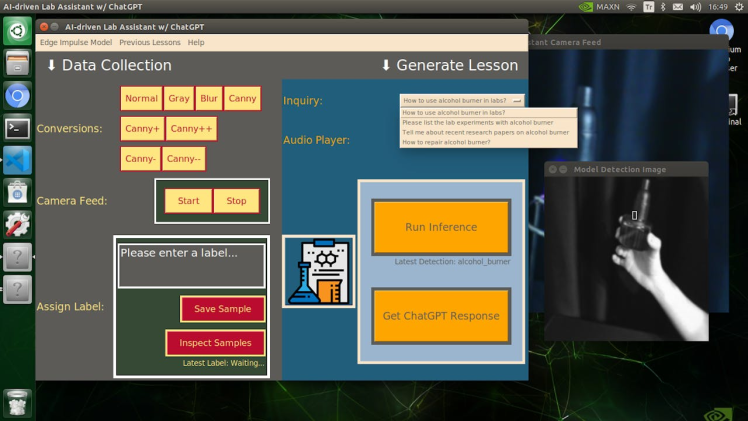Screen dimensions: 748x421
Task: Click the Canny-- conversion button
Action: pyautogui.click(x=184, y=159)
